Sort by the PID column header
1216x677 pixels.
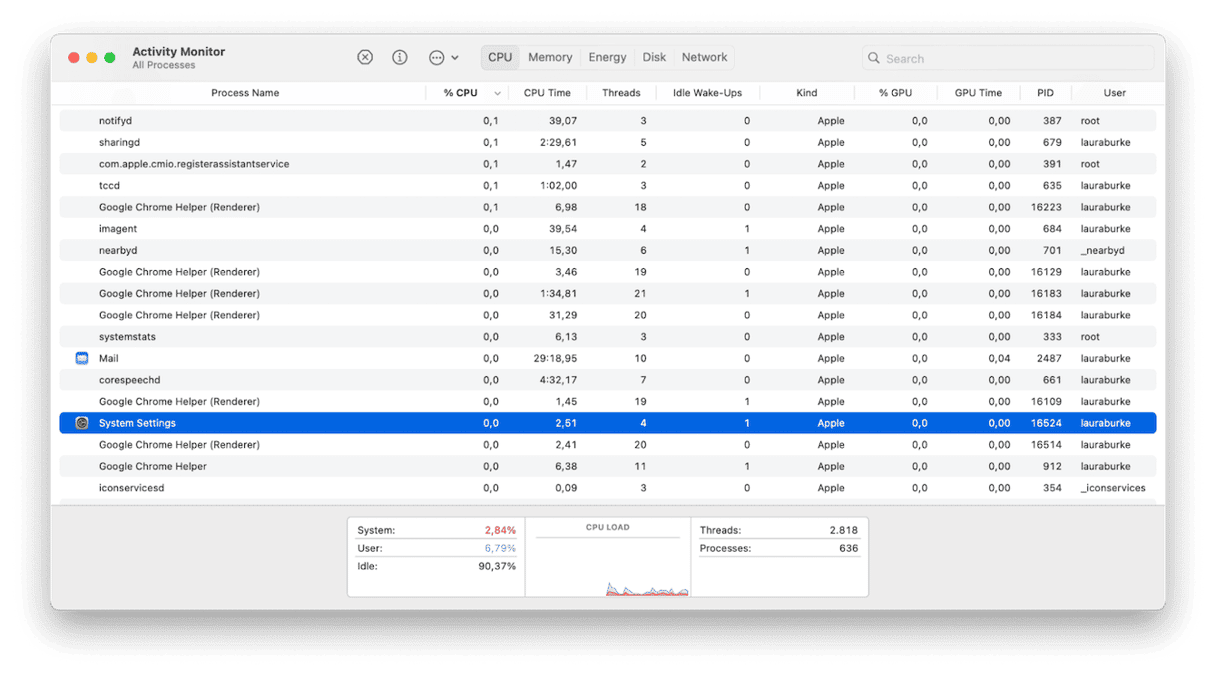coord(1045,92)
